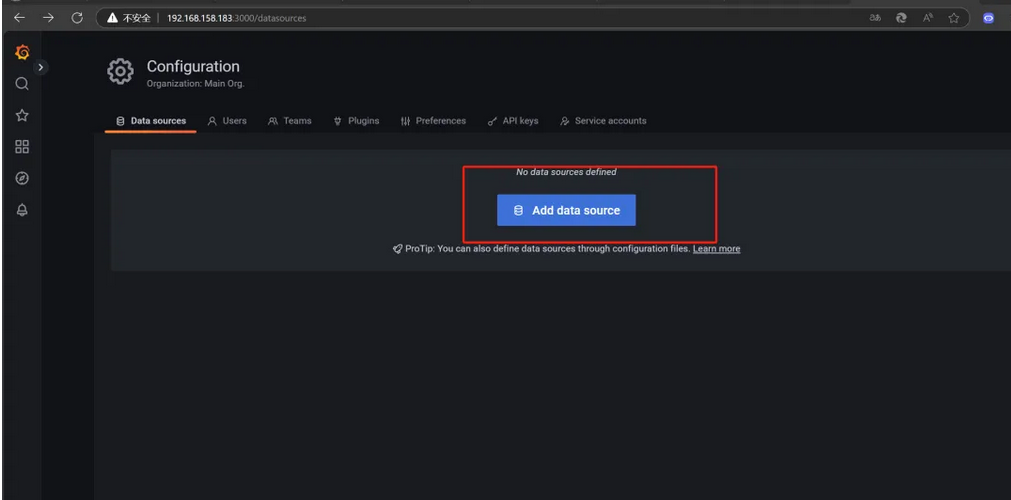Open the Explore compass icon
The image size is (1011, 500).
[x=22, y=178]
